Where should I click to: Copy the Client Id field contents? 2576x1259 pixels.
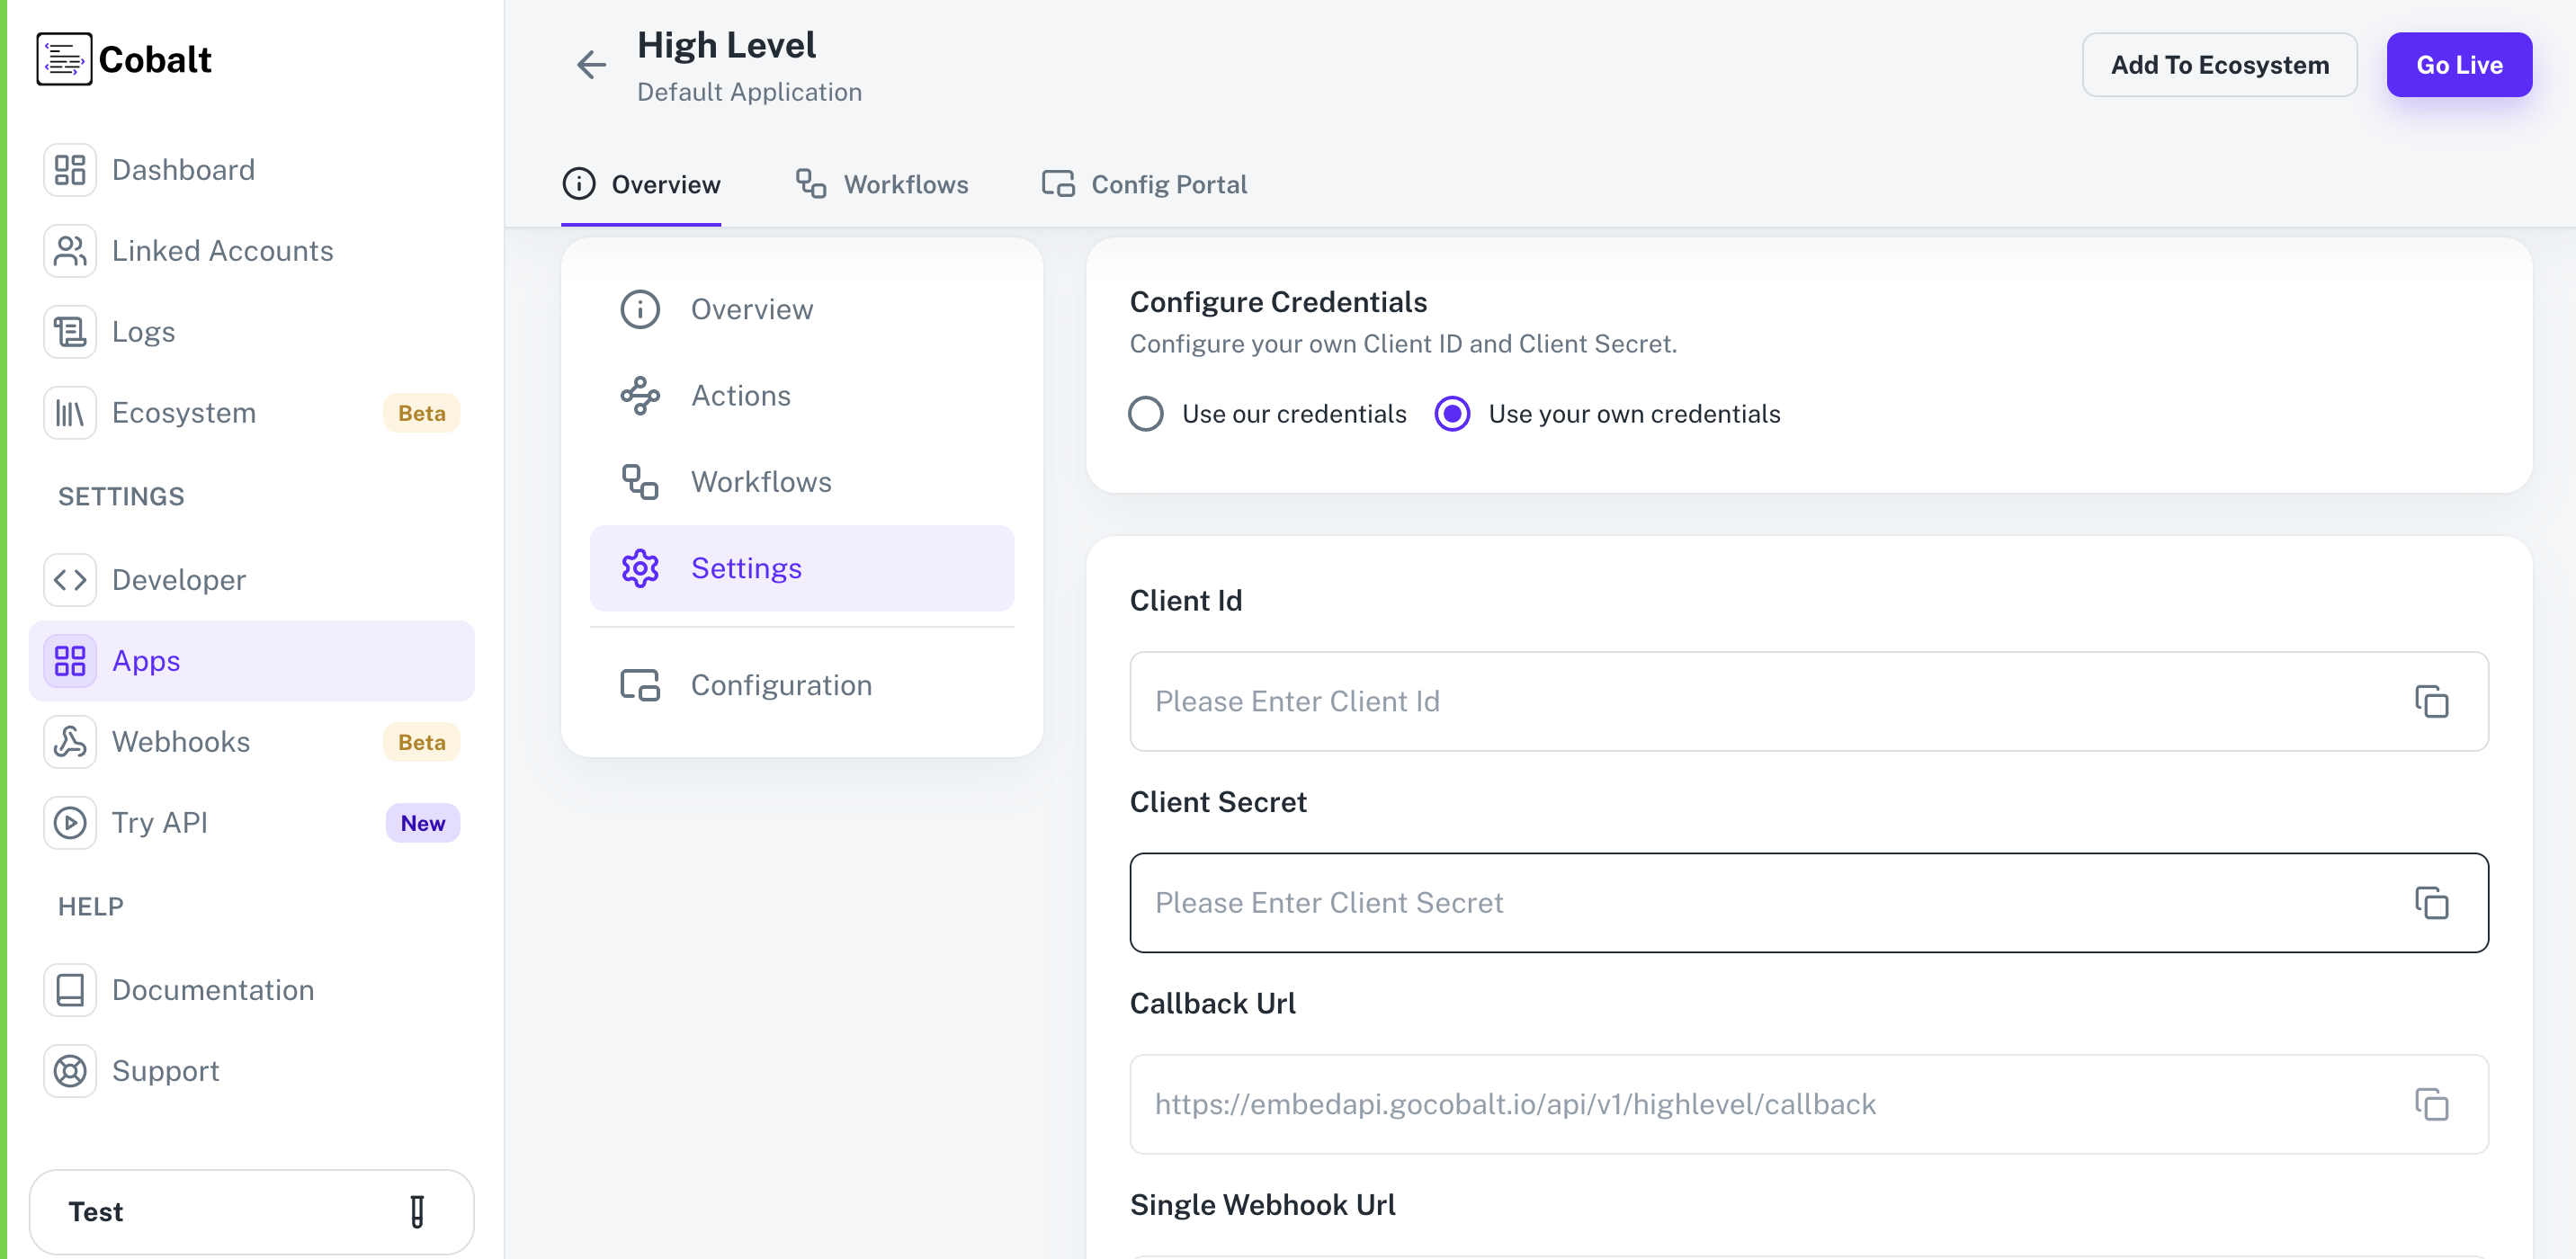[2432, 702]
